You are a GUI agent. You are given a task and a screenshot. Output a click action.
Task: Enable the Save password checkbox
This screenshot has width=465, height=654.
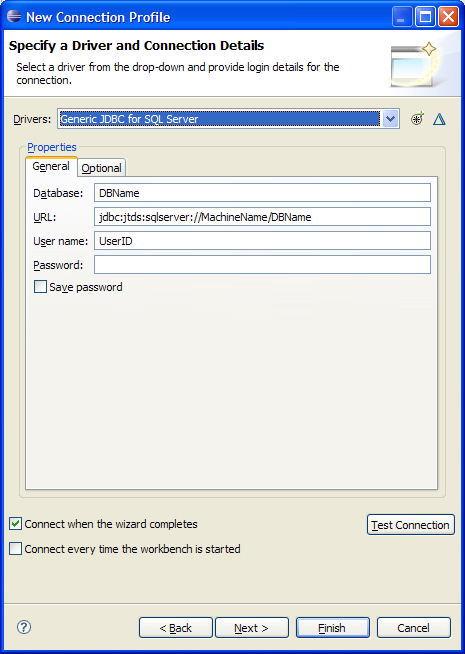40,287
